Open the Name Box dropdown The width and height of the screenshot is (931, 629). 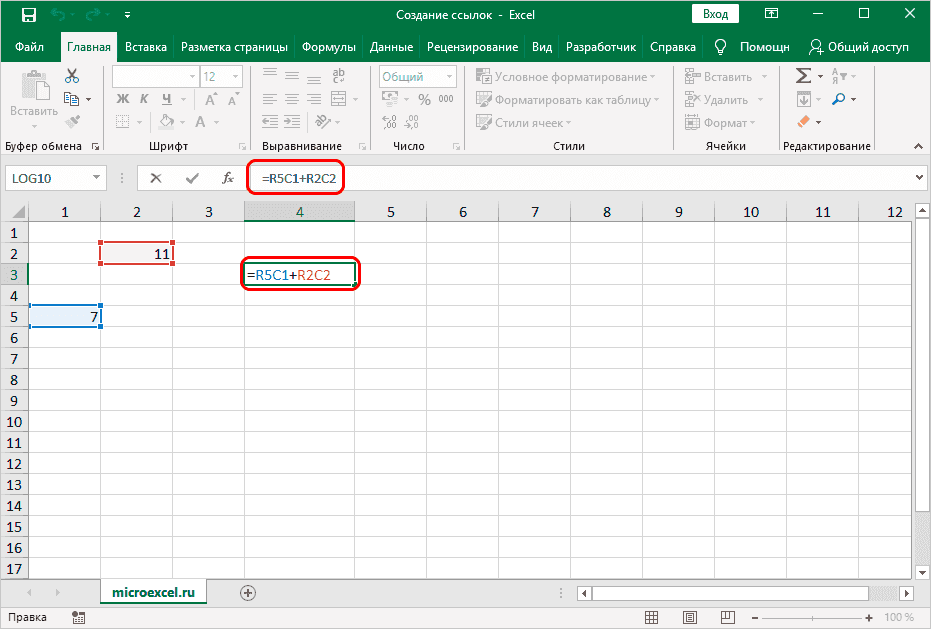97,178
